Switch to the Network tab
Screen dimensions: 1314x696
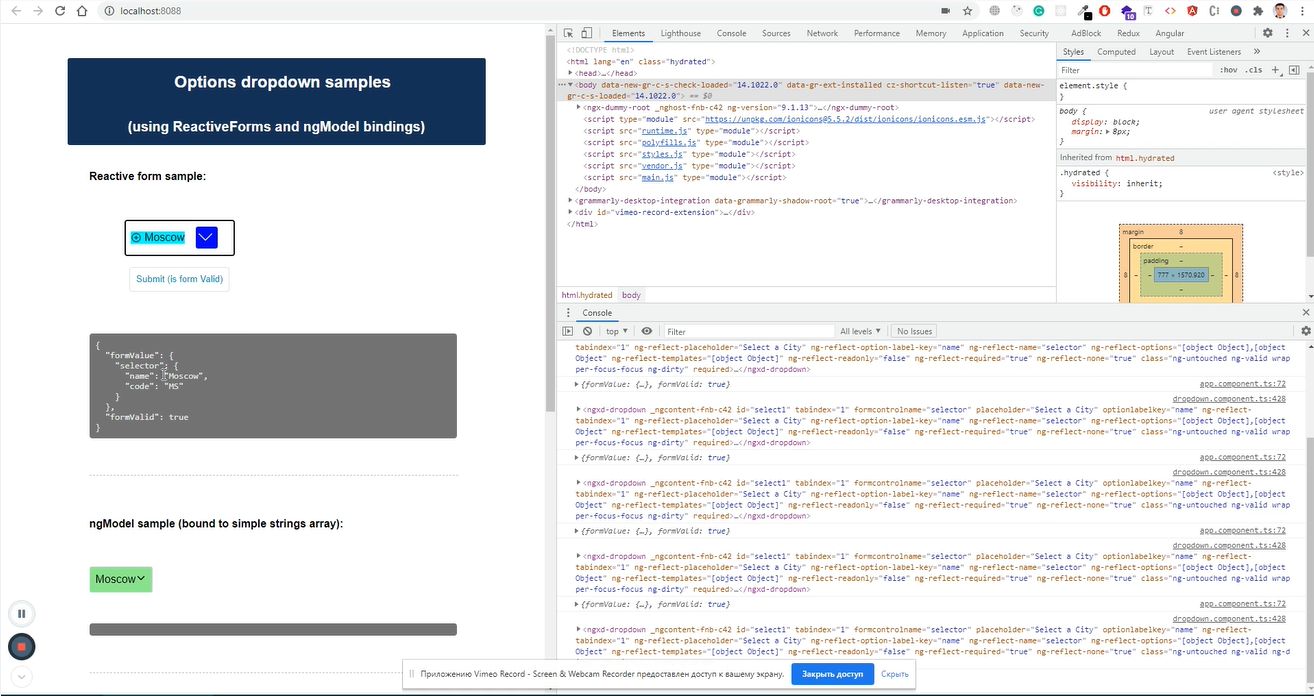(822, 33)
